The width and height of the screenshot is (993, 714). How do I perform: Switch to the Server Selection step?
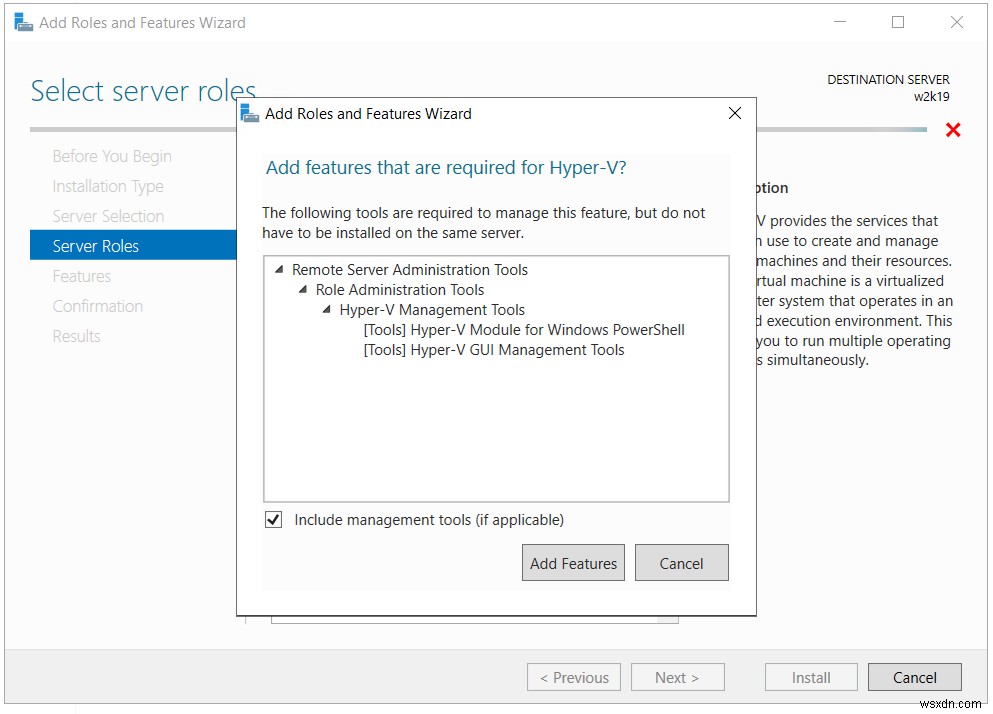(x=108, y=216)
